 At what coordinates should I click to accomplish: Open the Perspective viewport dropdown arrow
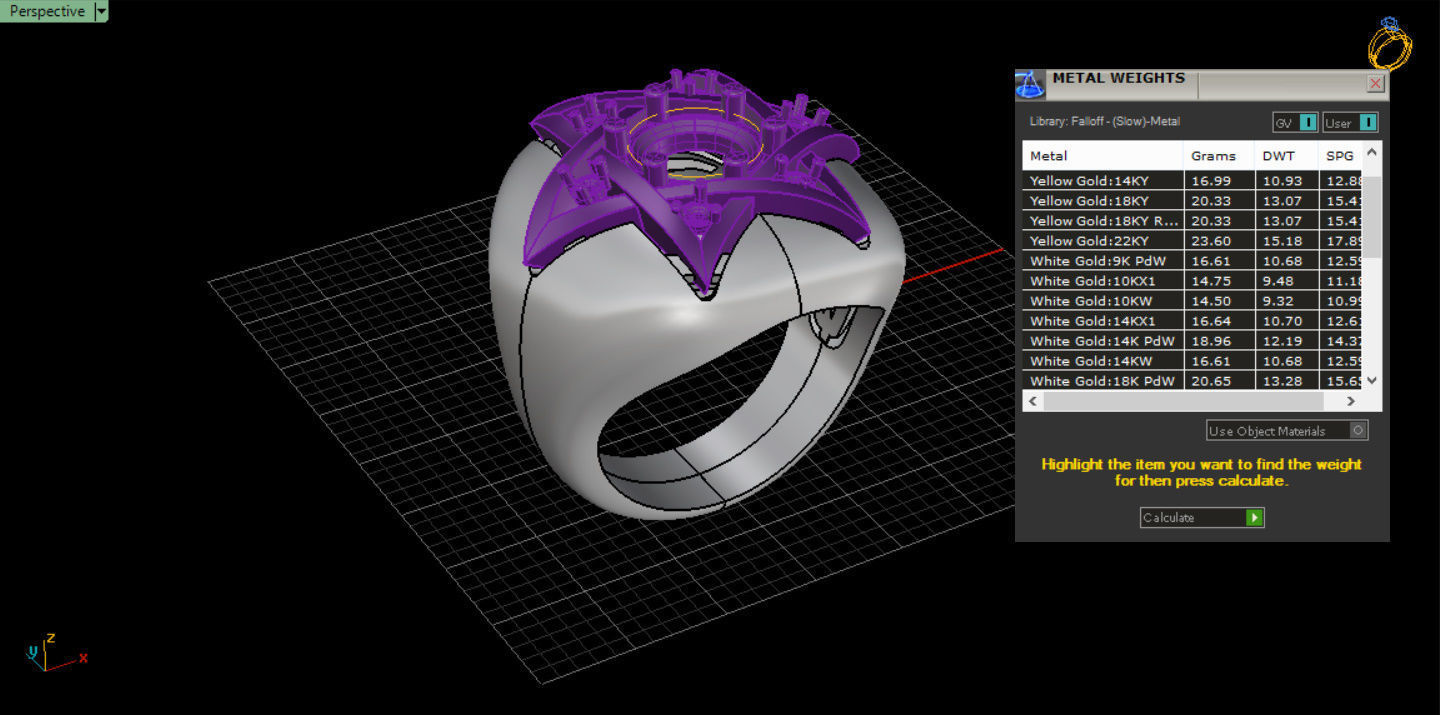coord(101,11)
